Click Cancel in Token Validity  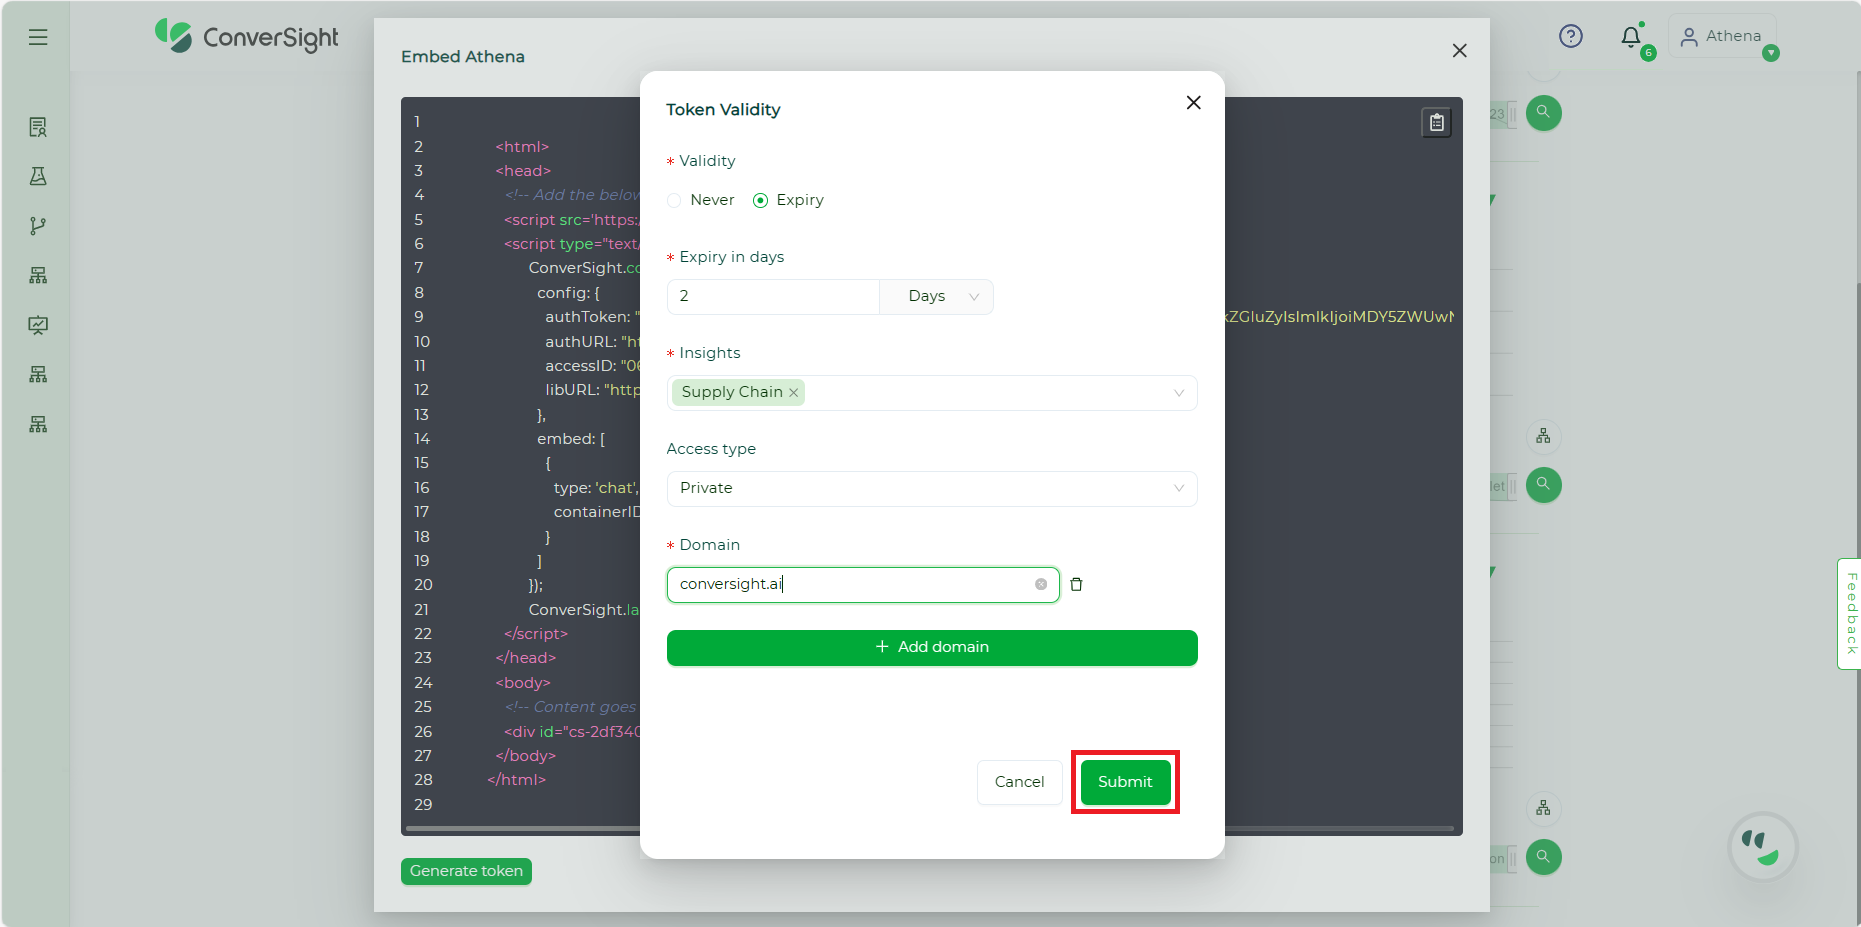(1019, 782)
